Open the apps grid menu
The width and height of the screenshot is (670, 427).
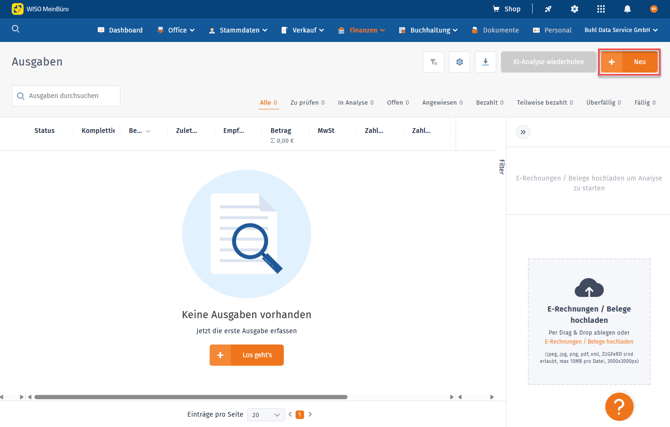[x=600, y=9]
